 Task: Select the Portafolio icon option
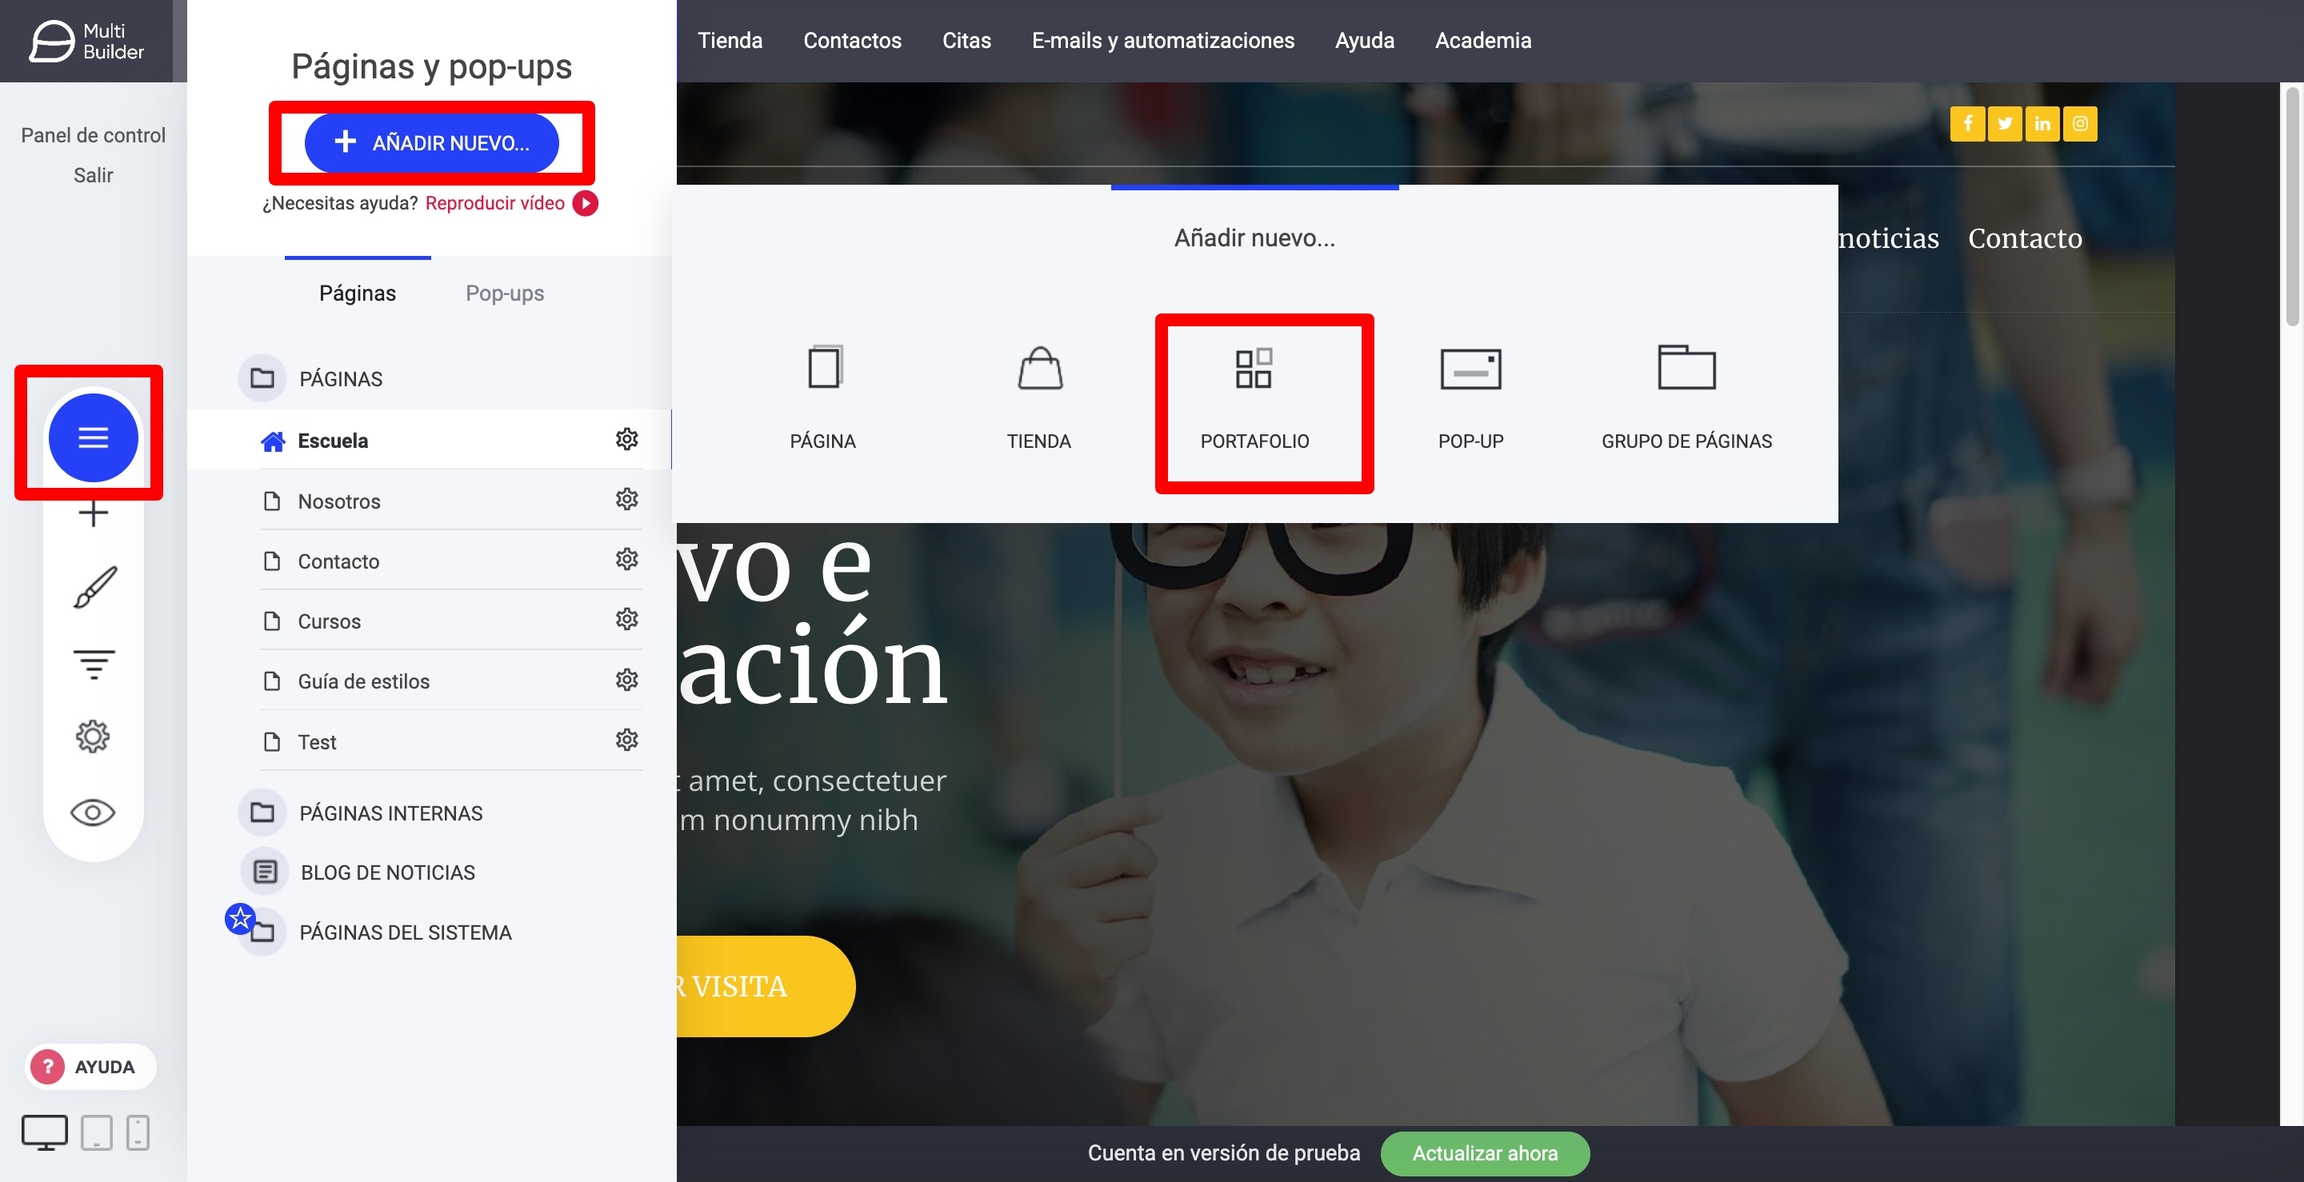[x=1254, y=369]
